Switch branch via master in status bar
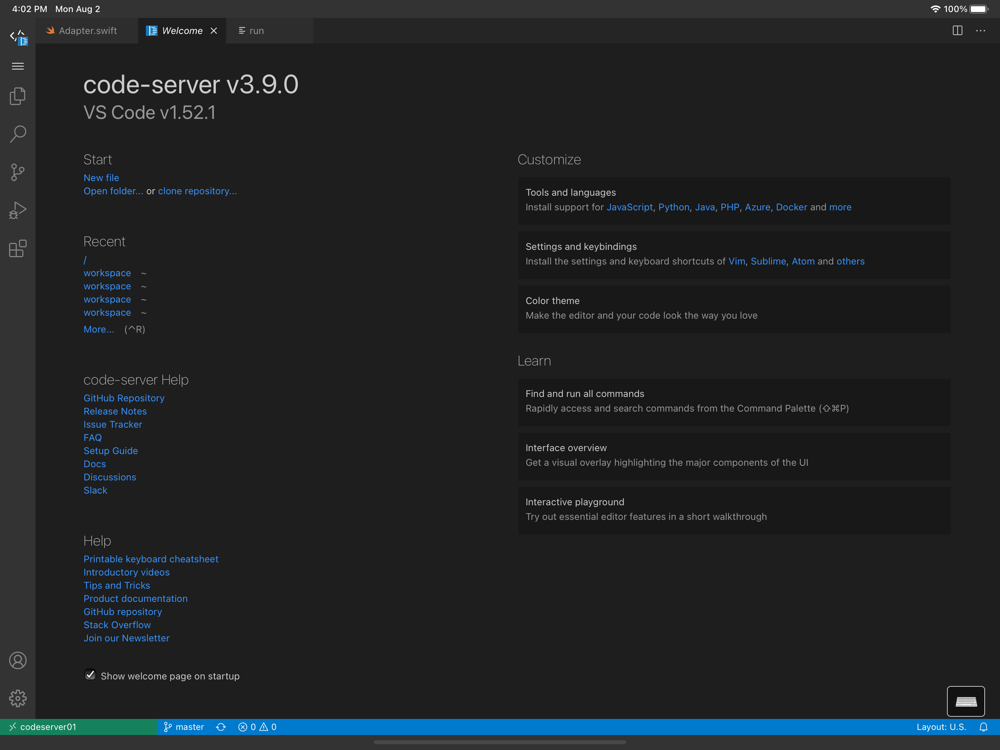The image size is (1000, 750). click(184, 727)
